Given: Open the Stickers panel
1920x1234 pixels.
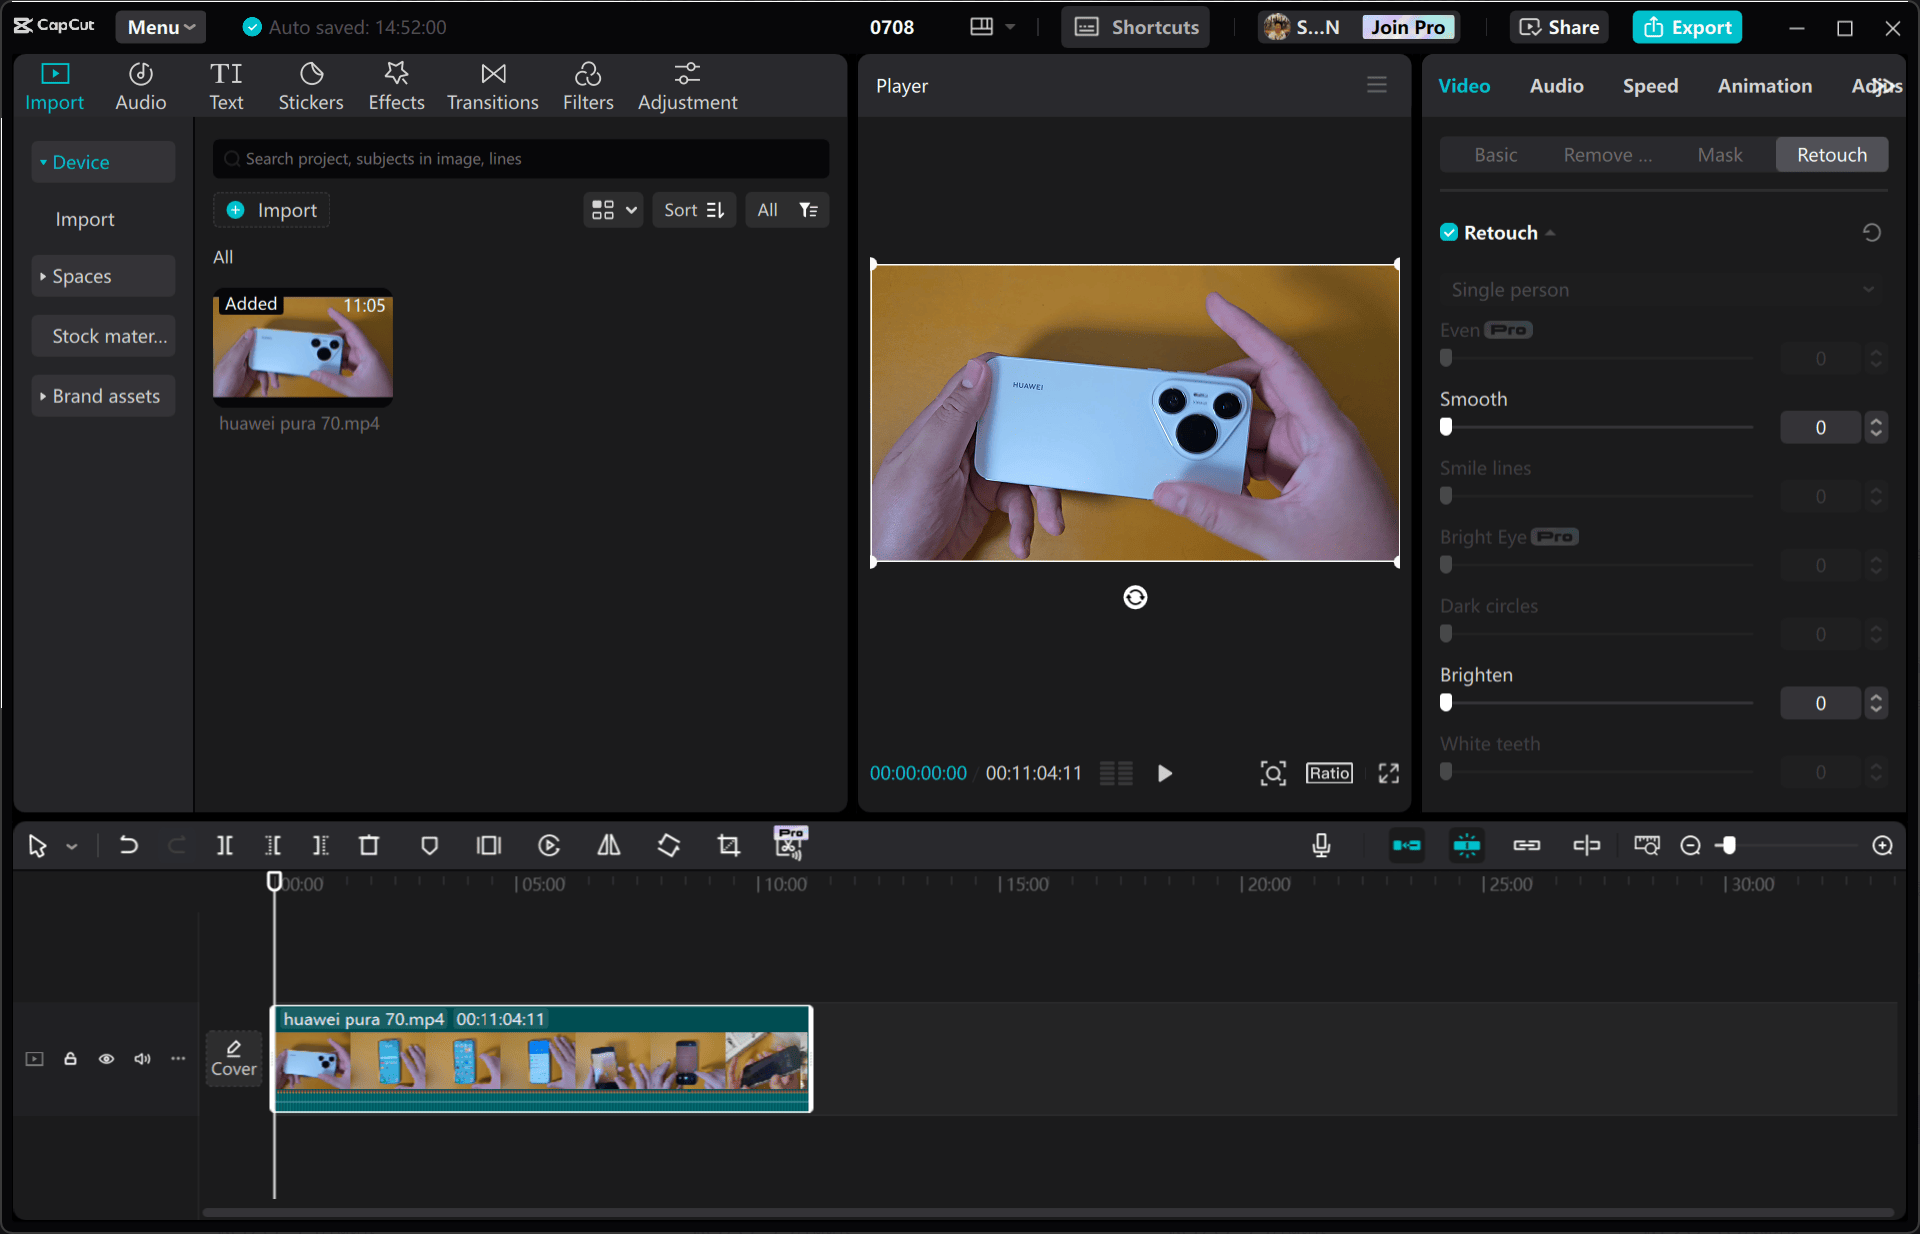Looking at the screenshot, I should click(x=311, y=86).
